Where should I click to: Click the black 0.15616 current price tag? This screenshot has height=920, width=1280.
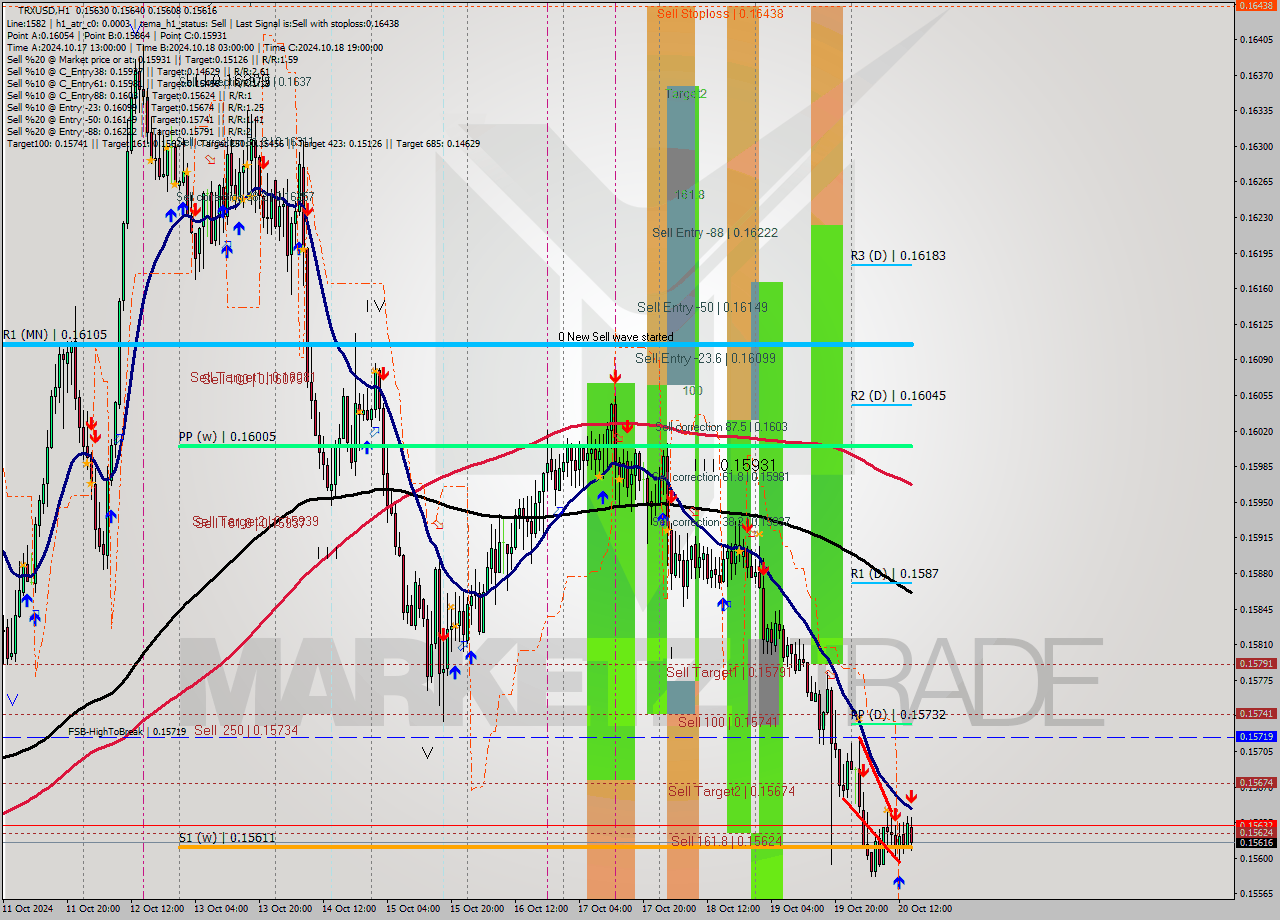click(x=1255, y=843)
